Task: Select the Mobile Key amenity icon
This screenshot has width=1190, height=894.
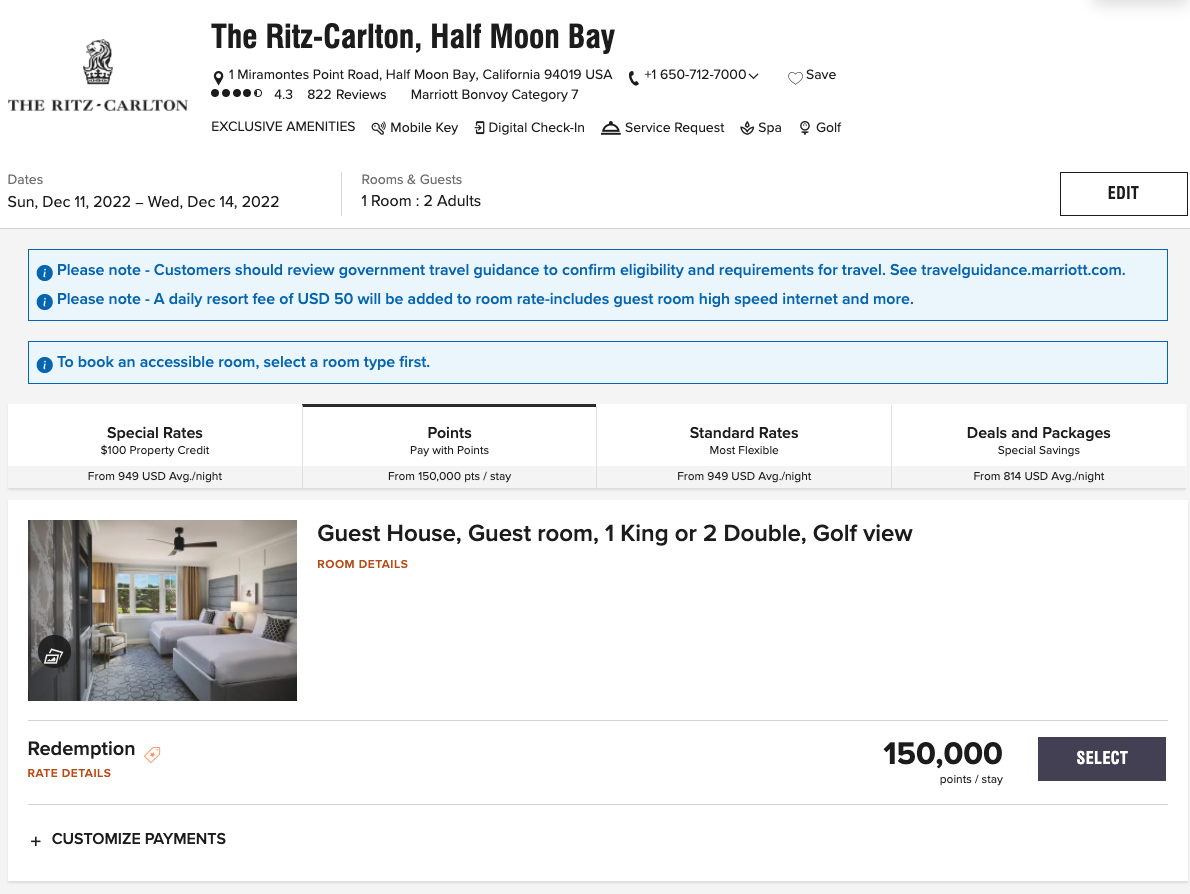Action: click(378, 128)
